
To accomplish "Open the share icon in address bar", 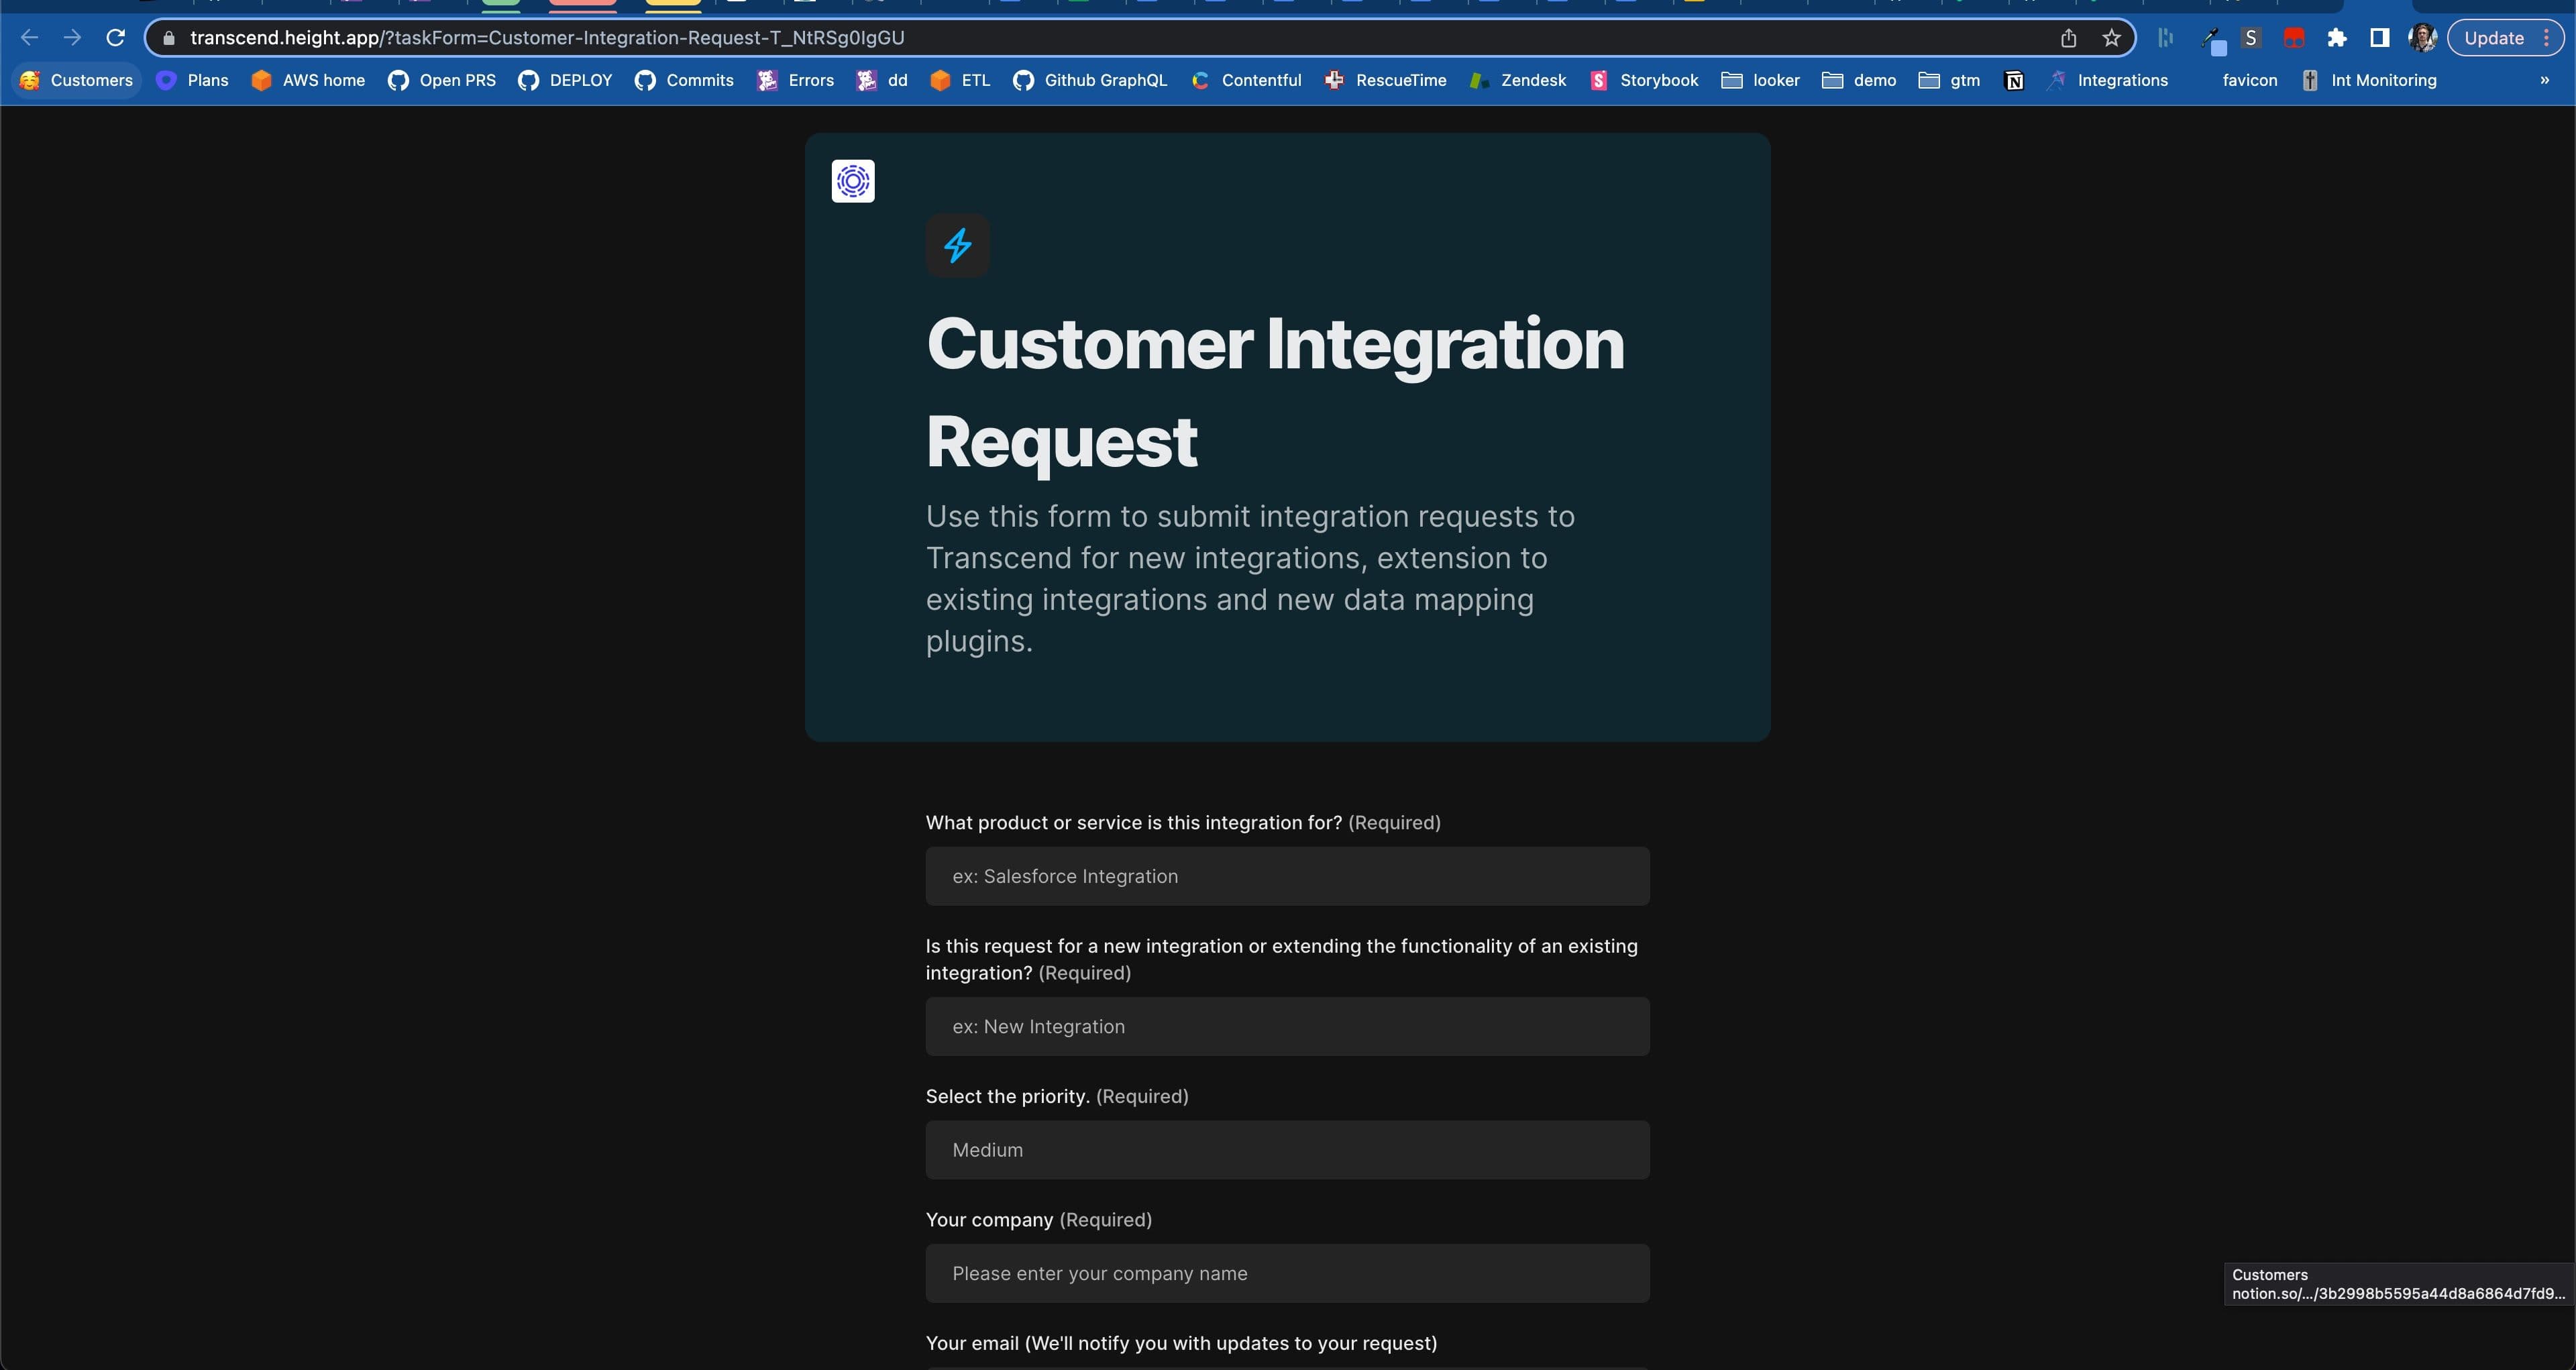I will (2068, 38).
